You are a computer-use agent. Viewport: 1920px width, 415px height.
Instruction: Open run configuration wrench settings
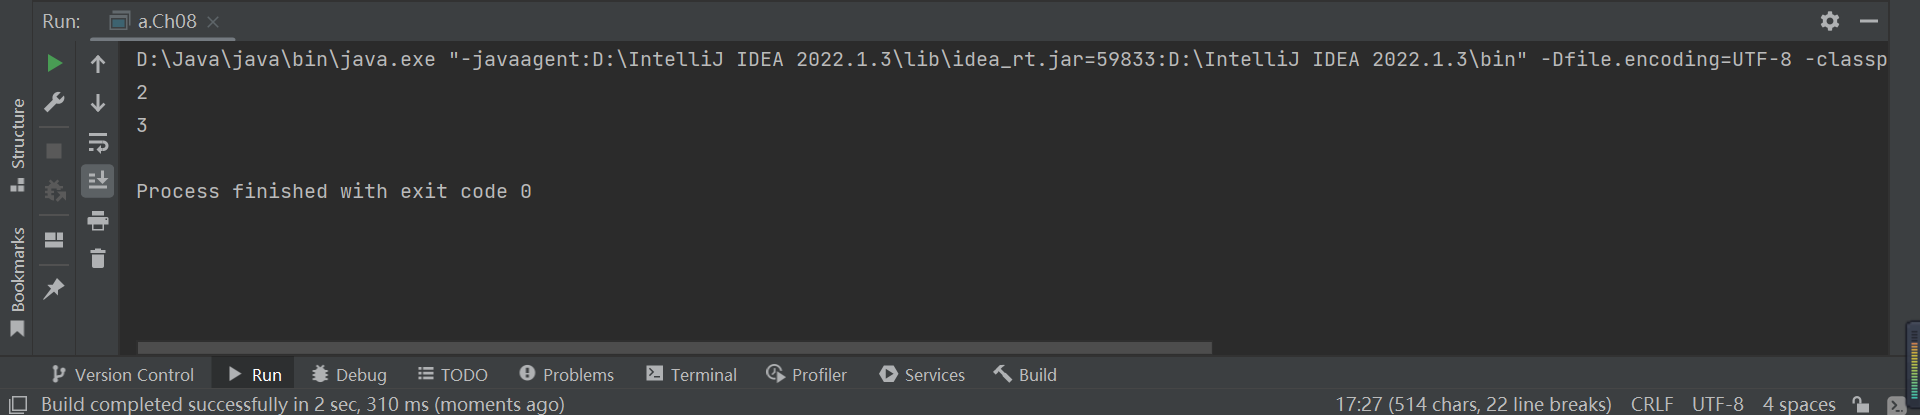55,102
